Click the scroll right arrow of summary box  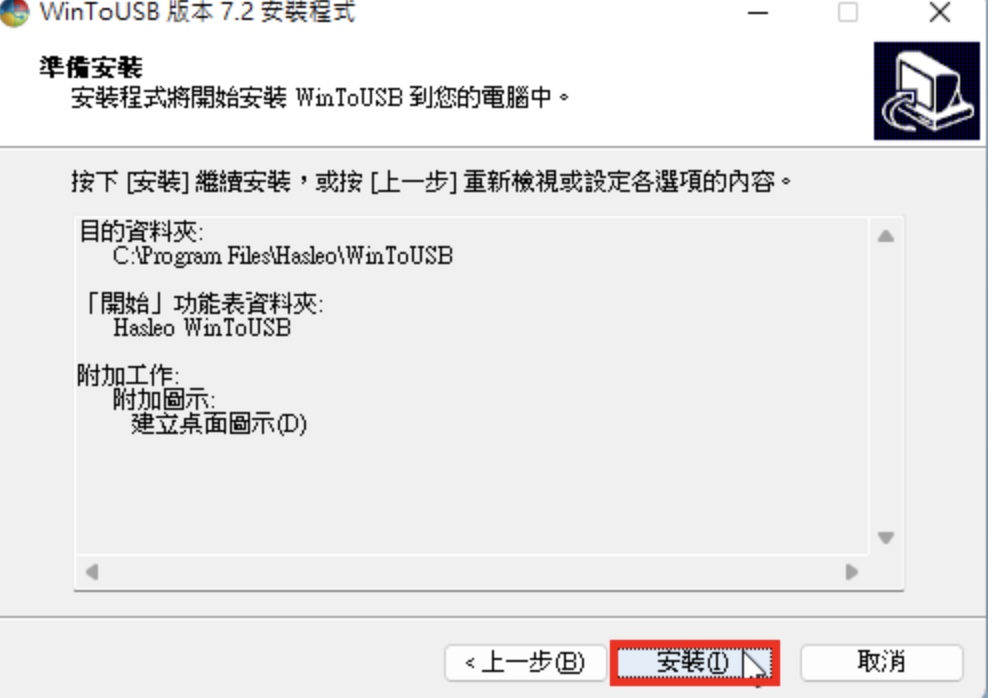click(851, 572)
